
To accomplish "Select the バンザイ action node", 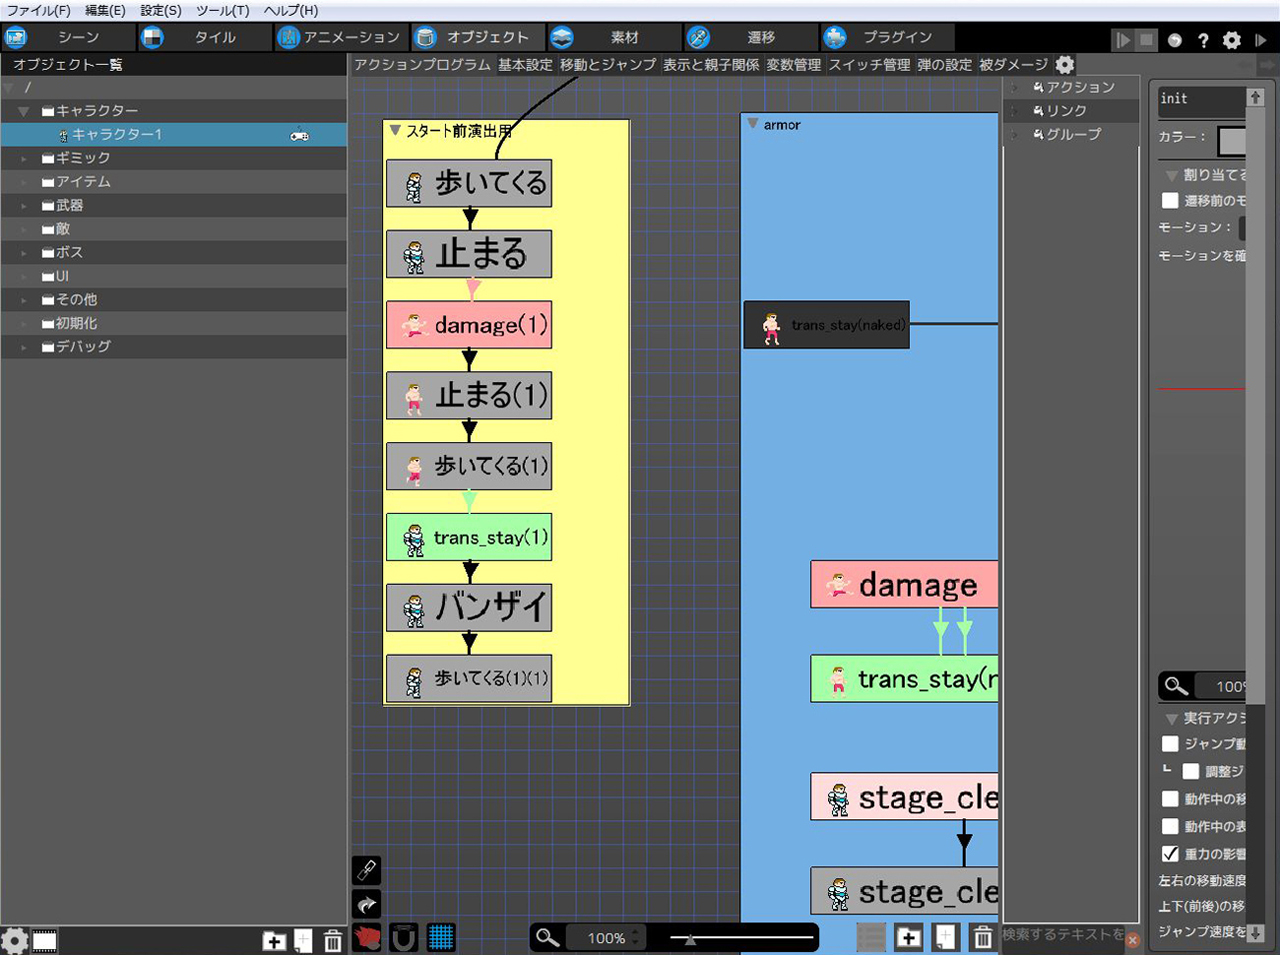I will point(469,607).
